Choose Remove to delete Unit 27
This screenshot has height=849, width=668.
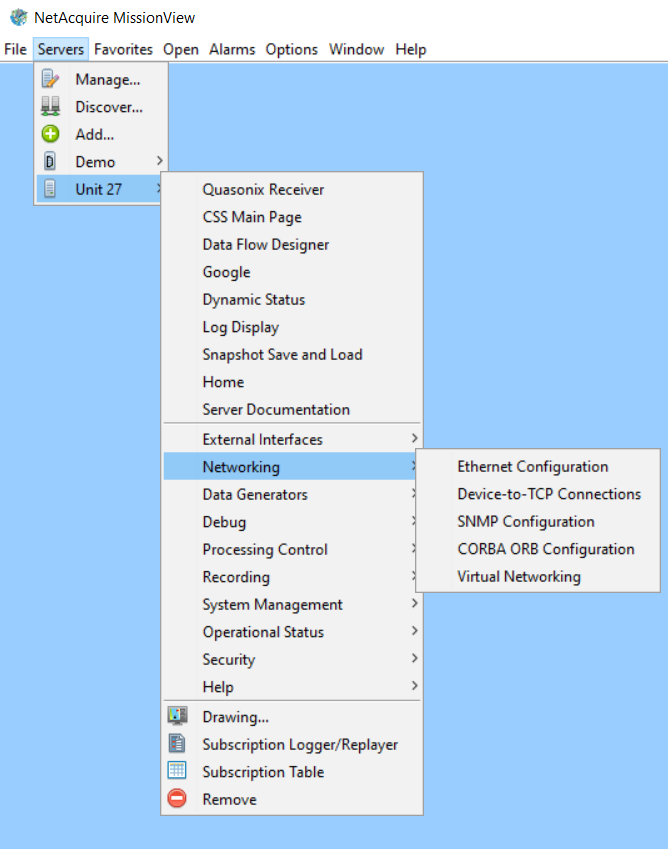pyautogui.click(x=292, y=799)
